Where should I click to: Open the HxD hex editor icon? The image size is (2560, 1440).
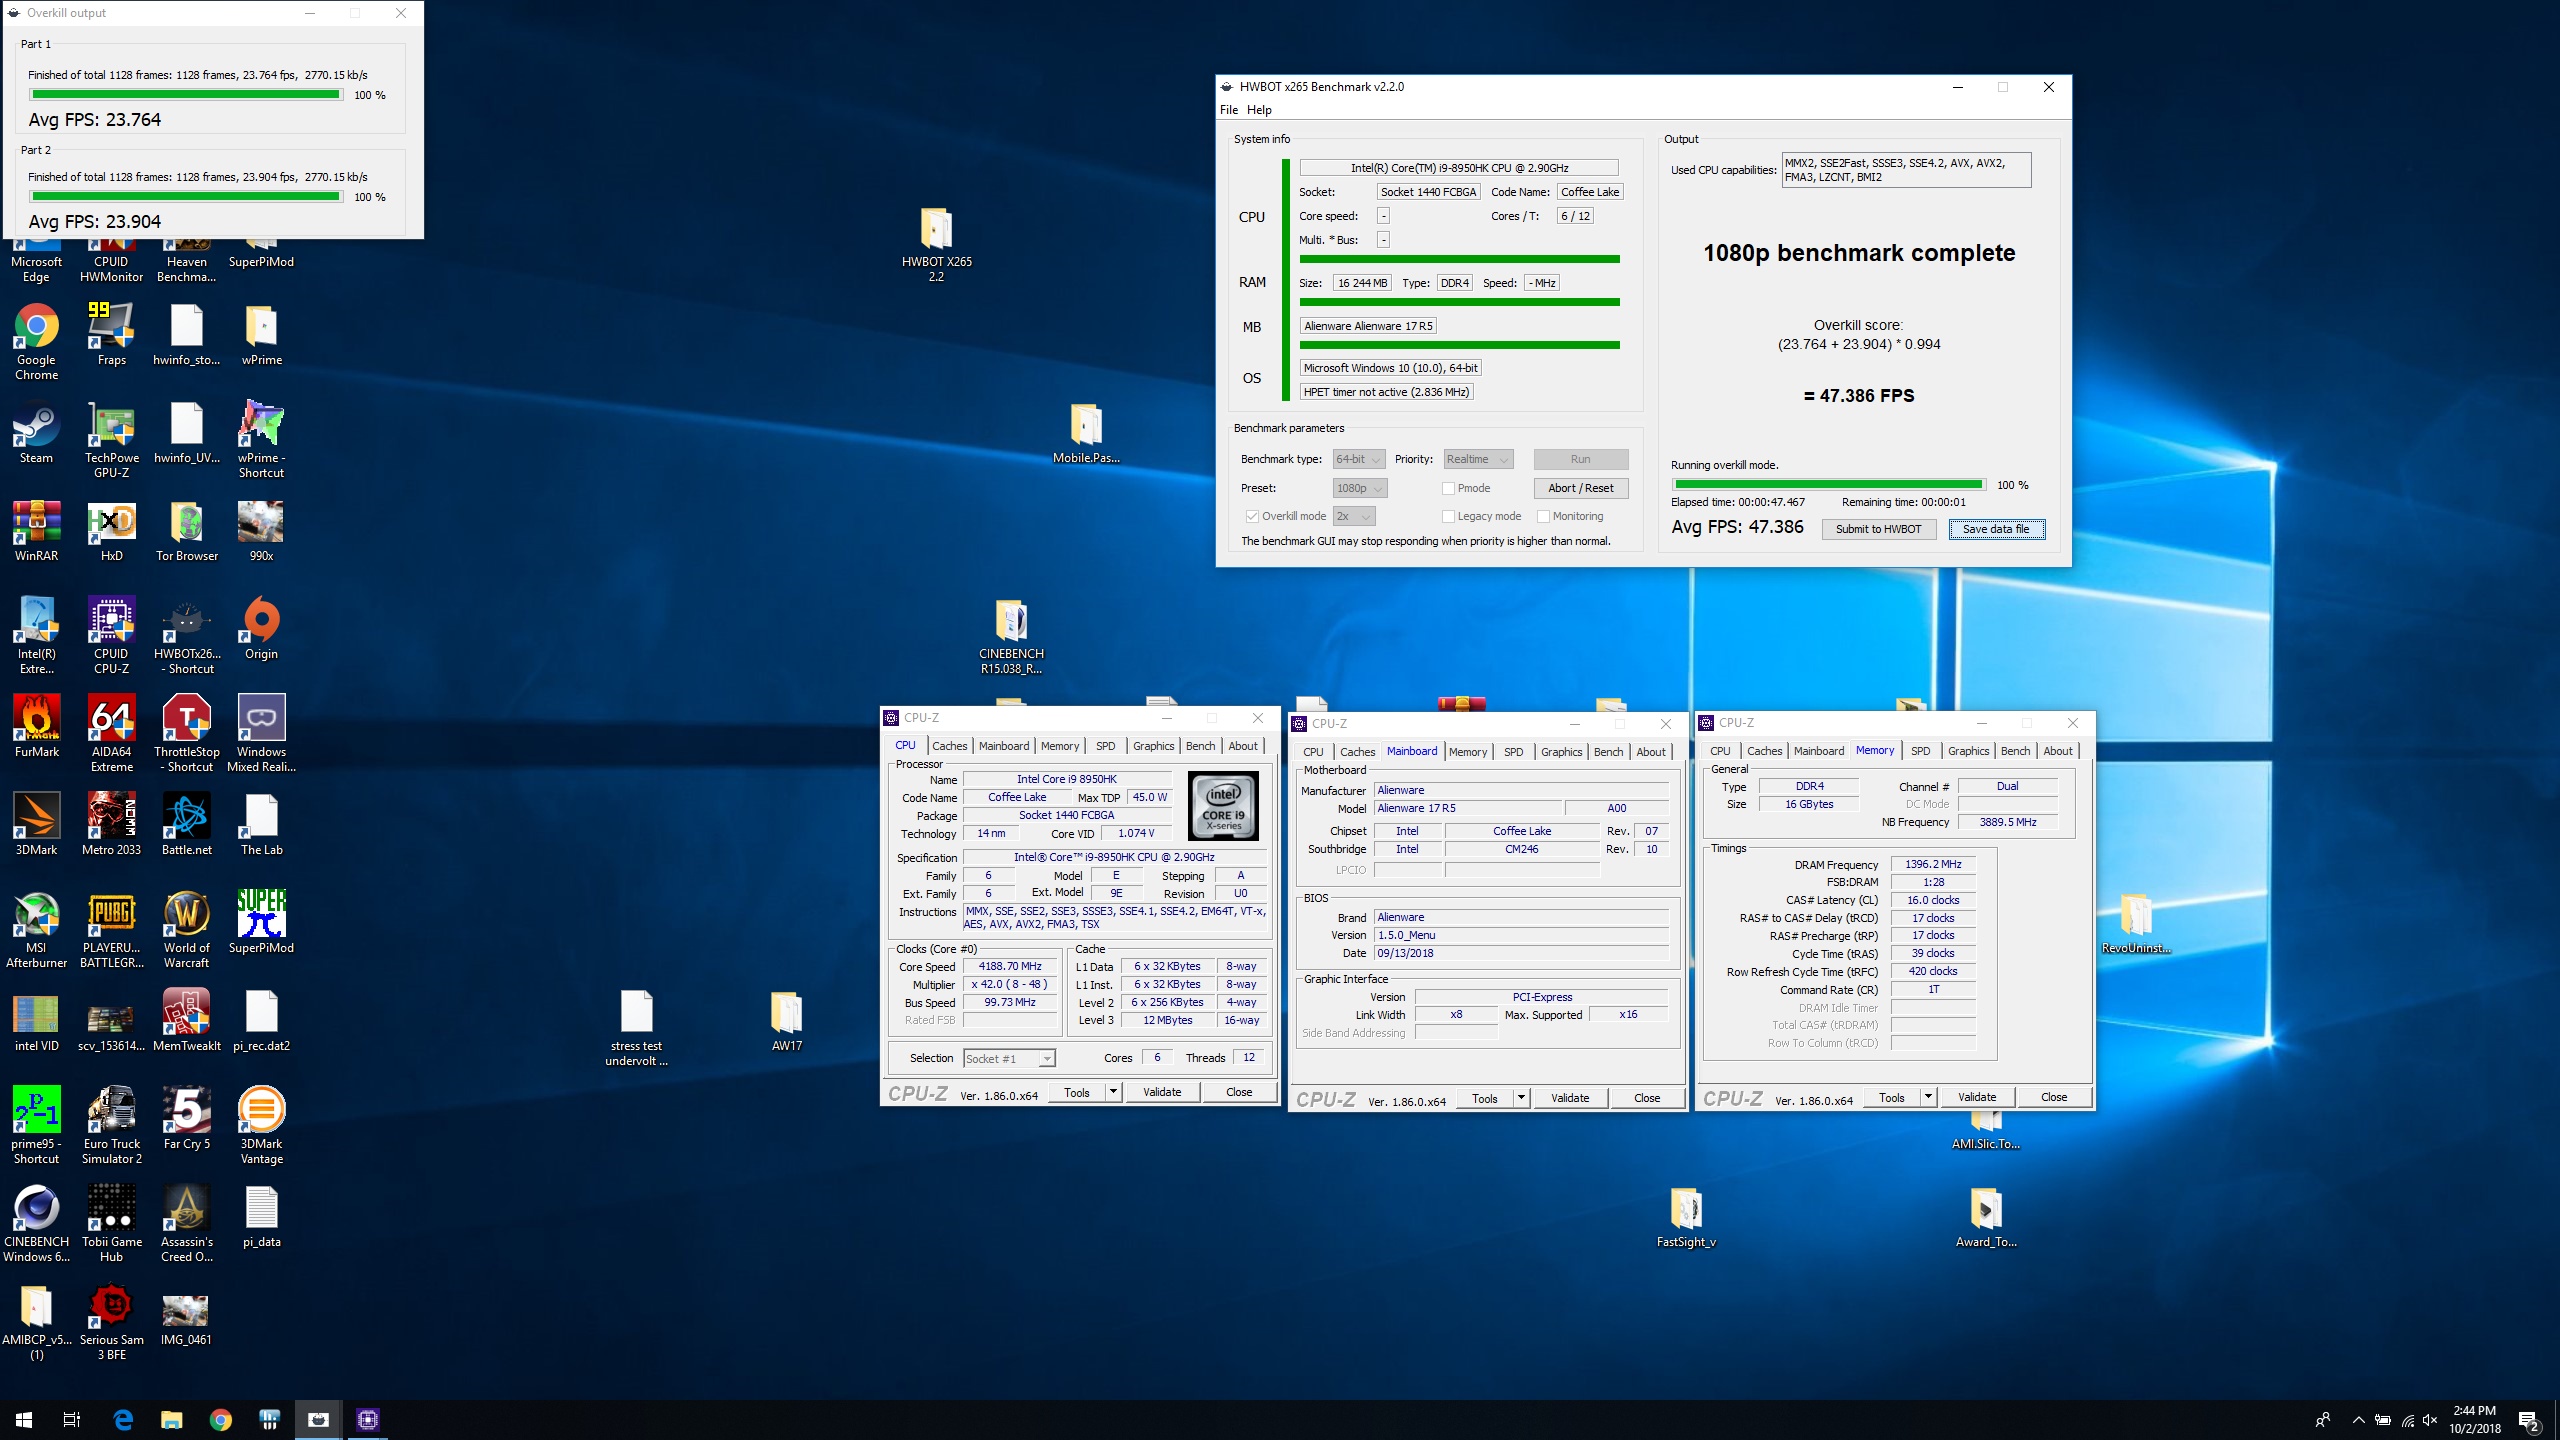point(112,531)
